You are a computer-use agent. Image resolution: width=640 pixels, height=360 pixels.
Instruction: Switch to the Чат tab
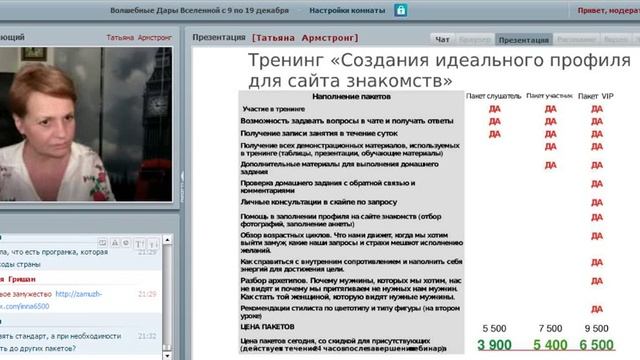tap(442, 40)
